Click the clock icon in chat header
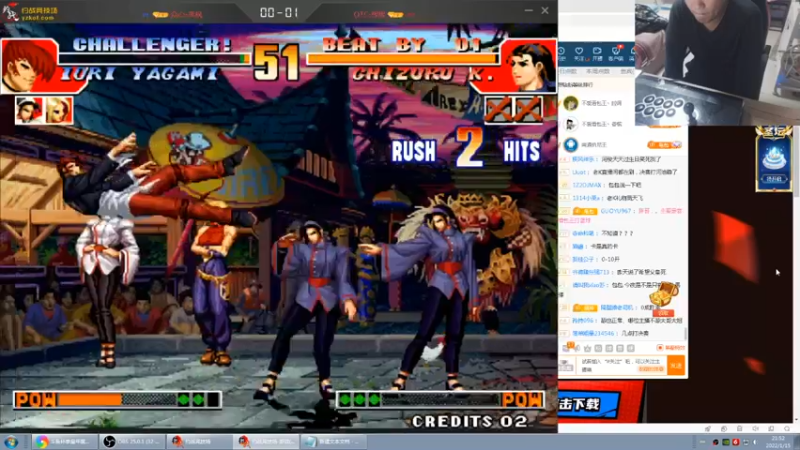The width and height of the screenshot is (800, 450). point(561,52)
